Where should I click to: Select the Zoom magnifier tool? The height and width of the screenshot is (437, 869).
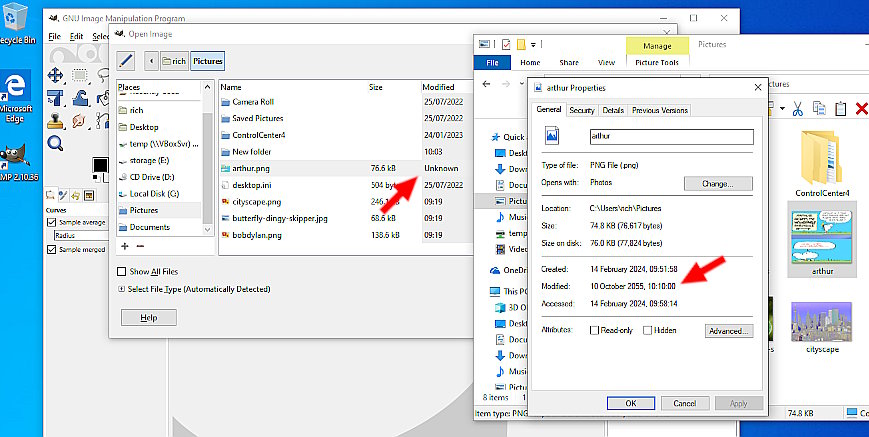[56, 143]
